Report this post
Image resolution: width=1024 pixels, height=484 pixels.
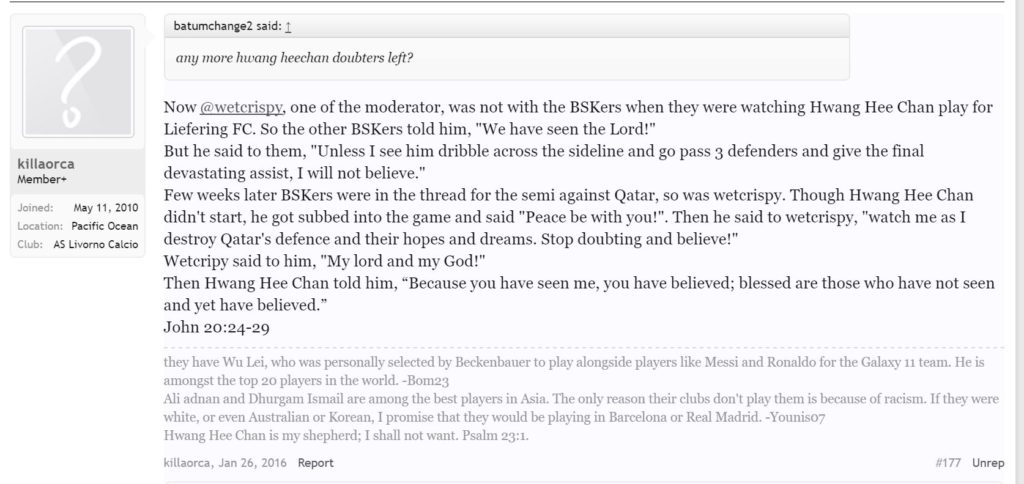(315, 463)
